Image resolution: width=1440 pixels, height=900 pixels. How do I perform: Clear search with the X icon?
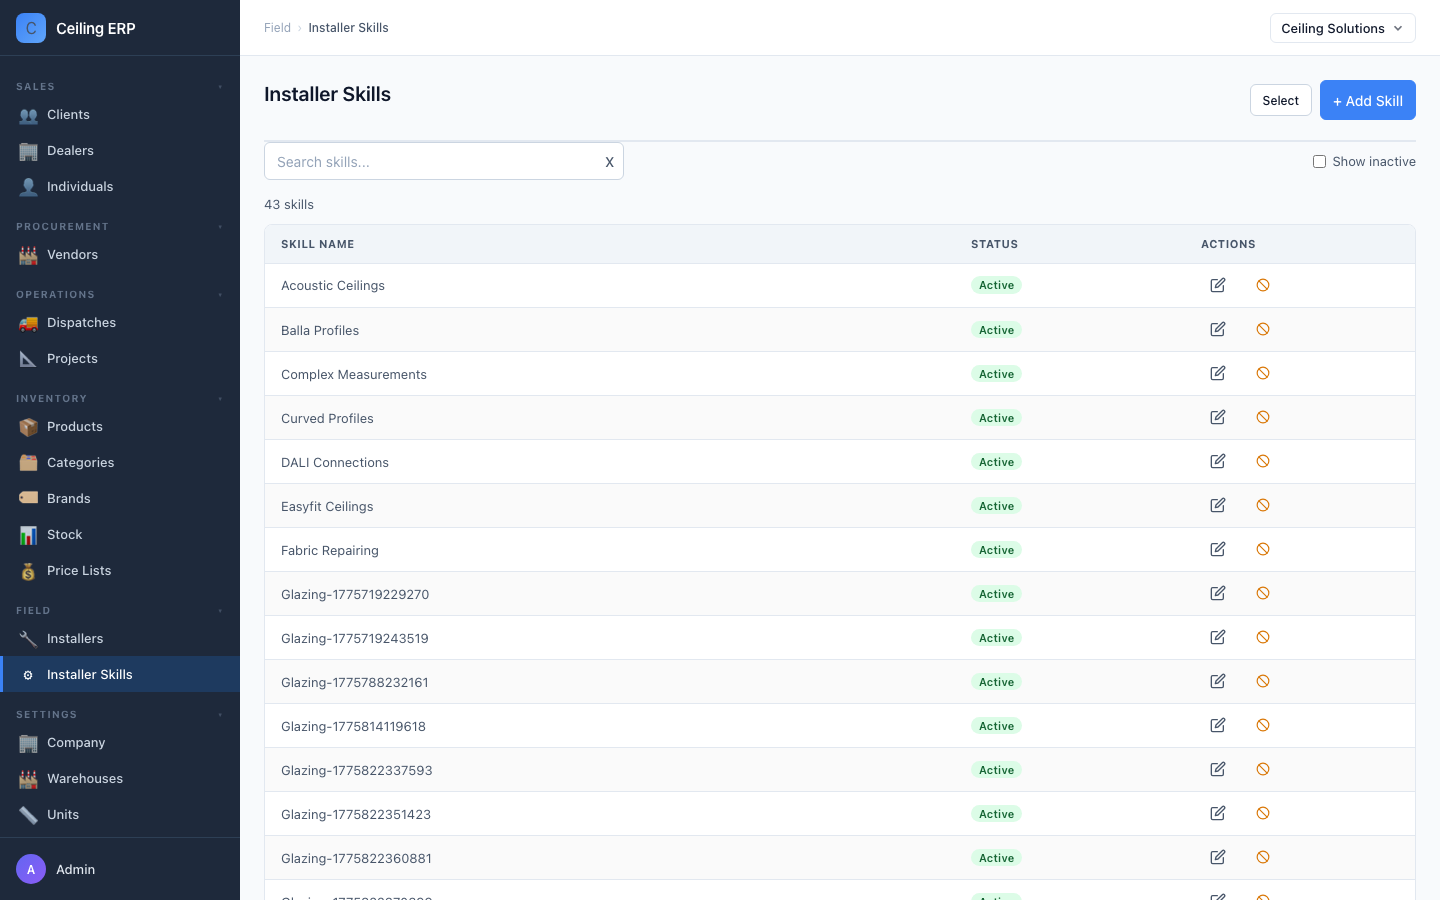609,162
